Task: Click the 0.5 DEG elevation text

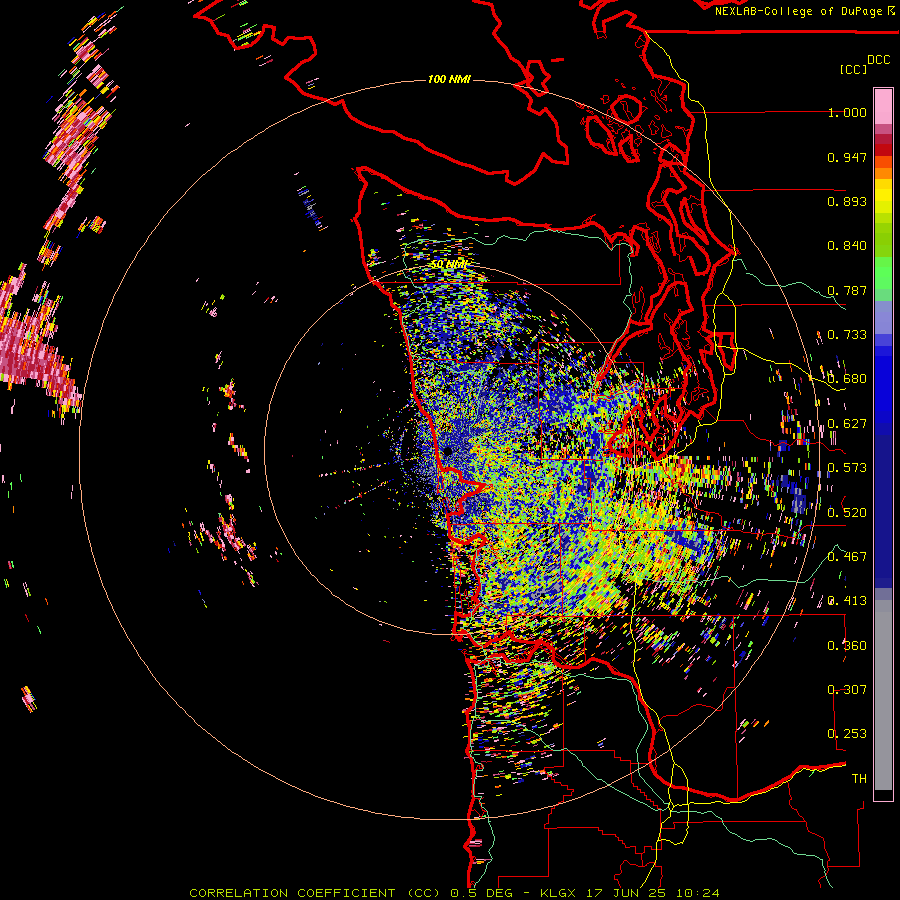Action: coord(481,893)
